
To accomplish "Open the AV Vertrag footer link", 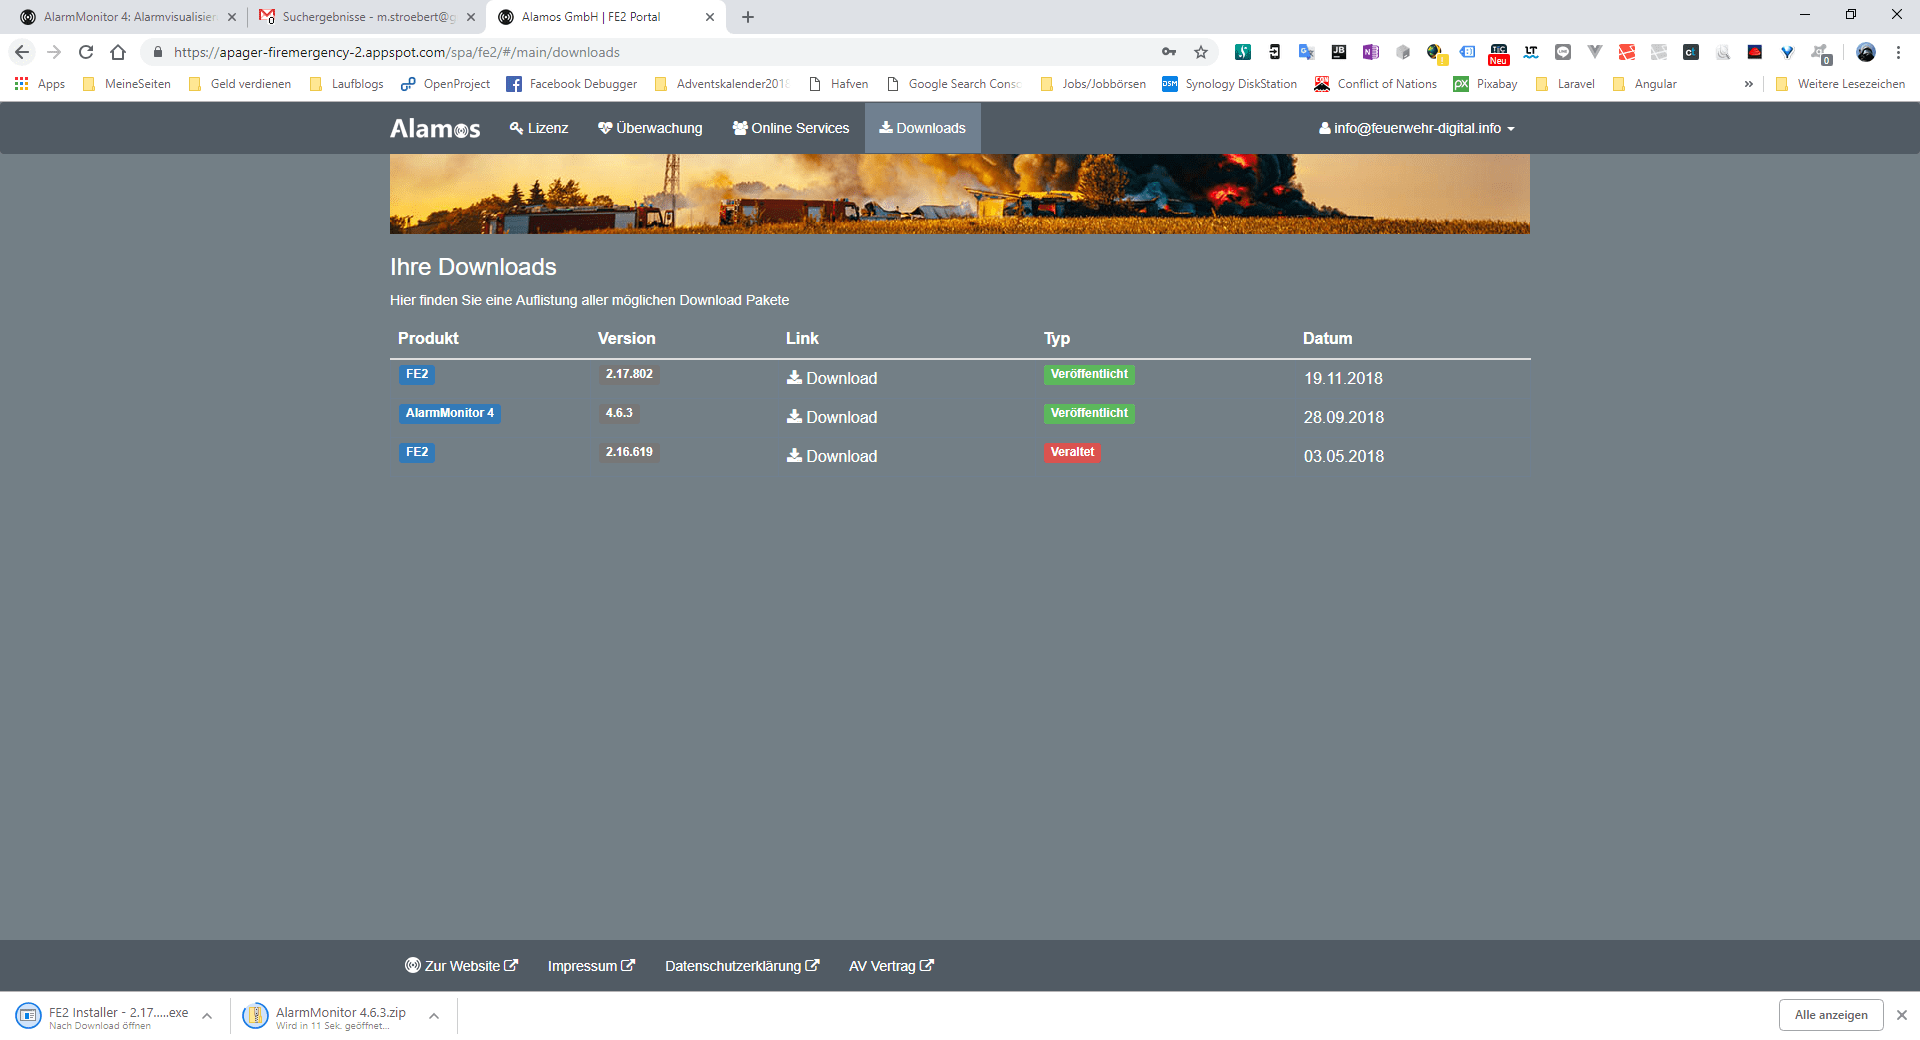I will (x=891, y=966).
